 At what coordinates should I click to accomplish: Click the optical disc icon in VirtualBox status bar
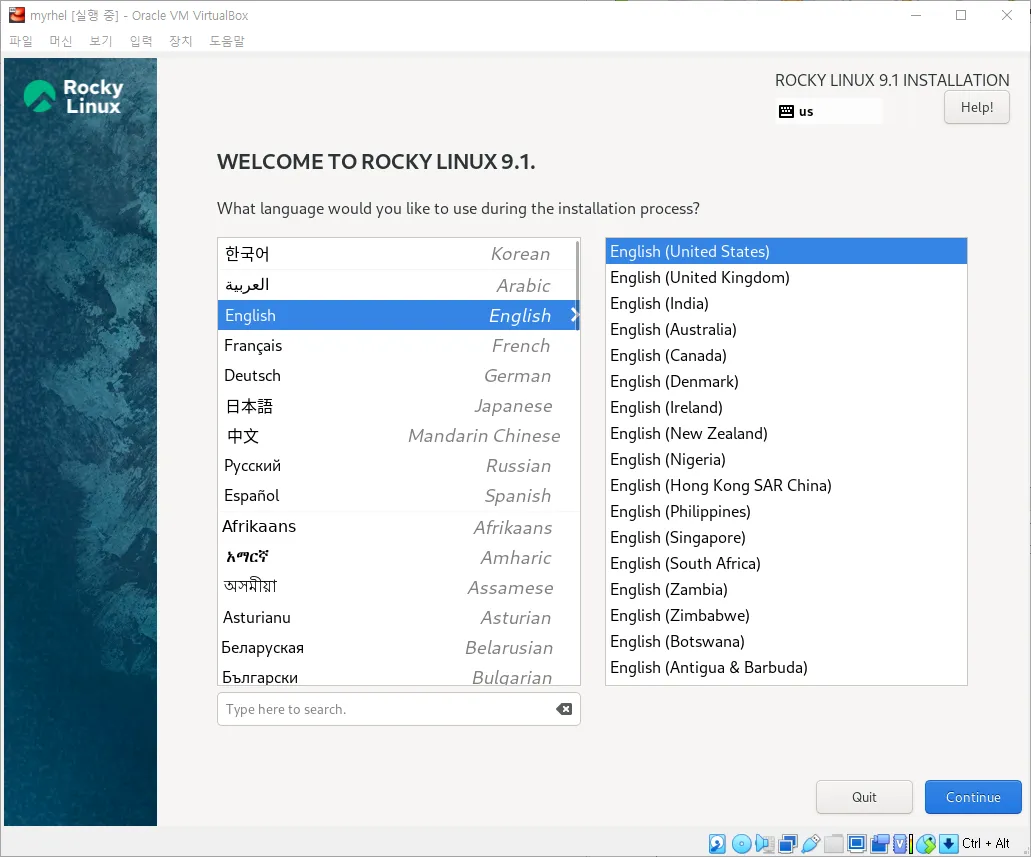742,844
